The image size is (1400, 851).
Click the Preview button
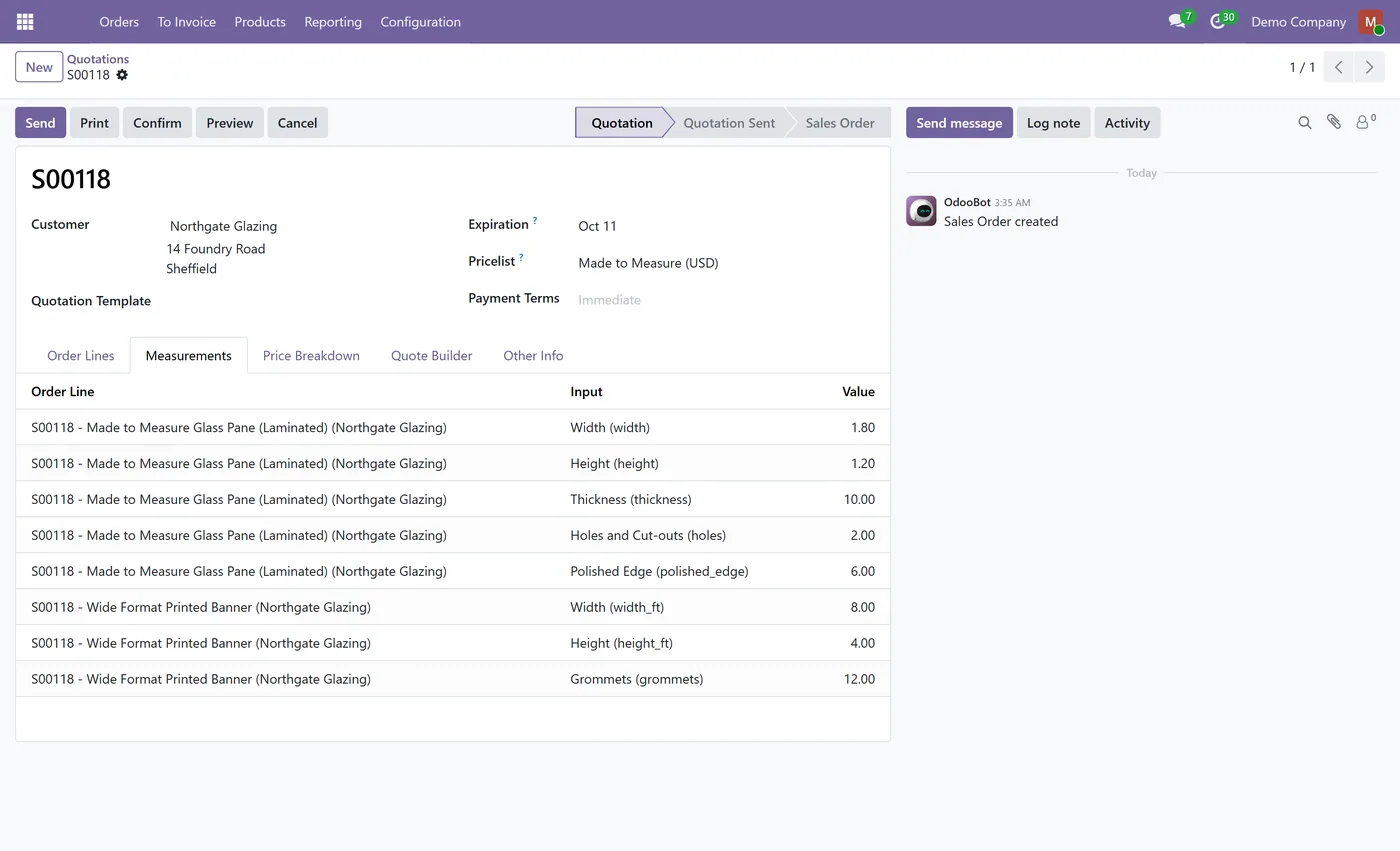(230, 123)
